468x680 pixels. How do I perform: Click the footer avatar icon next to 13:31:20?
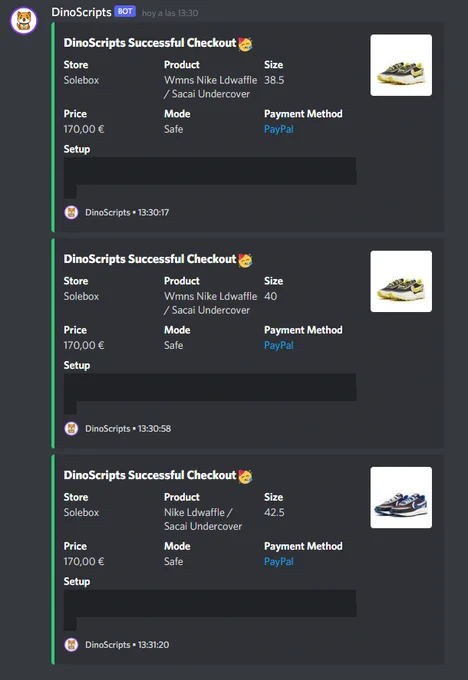pyautogui.click(x=71, y=644)
